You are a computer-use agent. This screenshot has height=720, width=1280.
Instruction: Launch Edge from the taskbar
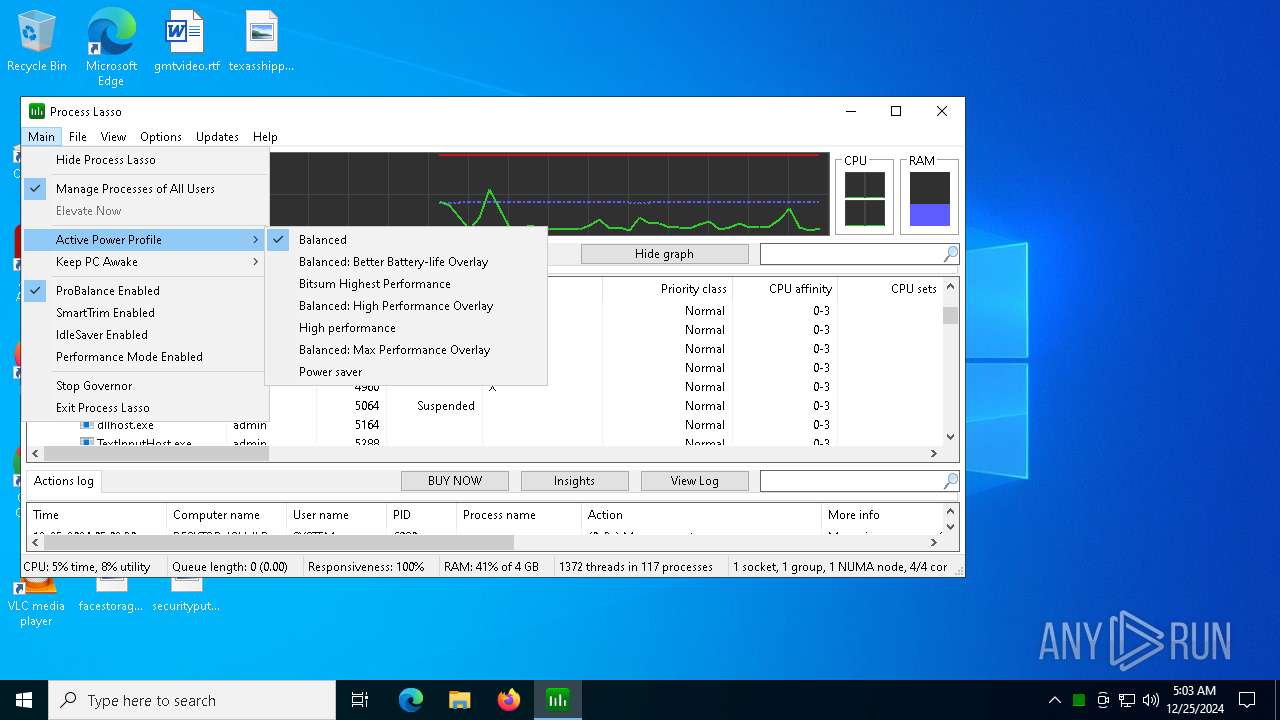411,700
